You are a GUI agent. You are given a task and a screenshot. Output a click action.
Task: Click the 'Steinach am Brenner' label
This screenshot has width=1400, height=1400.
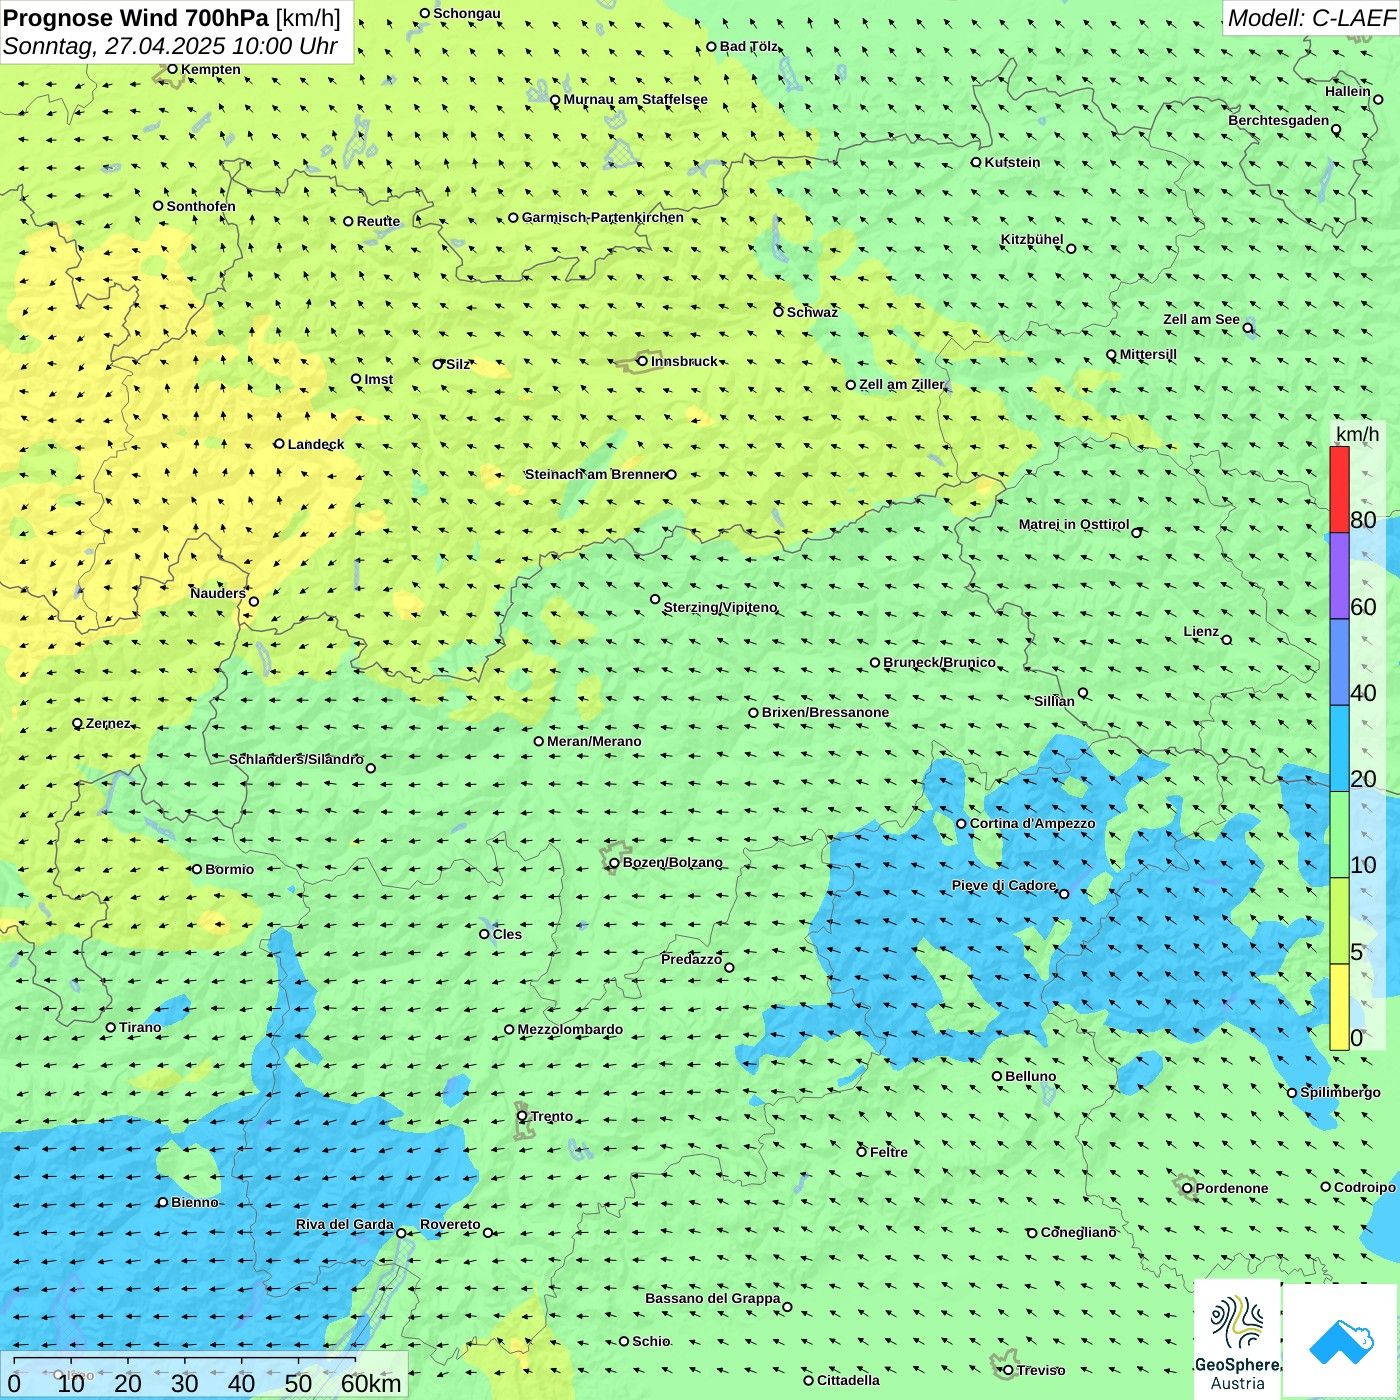(x=595, y=474)
